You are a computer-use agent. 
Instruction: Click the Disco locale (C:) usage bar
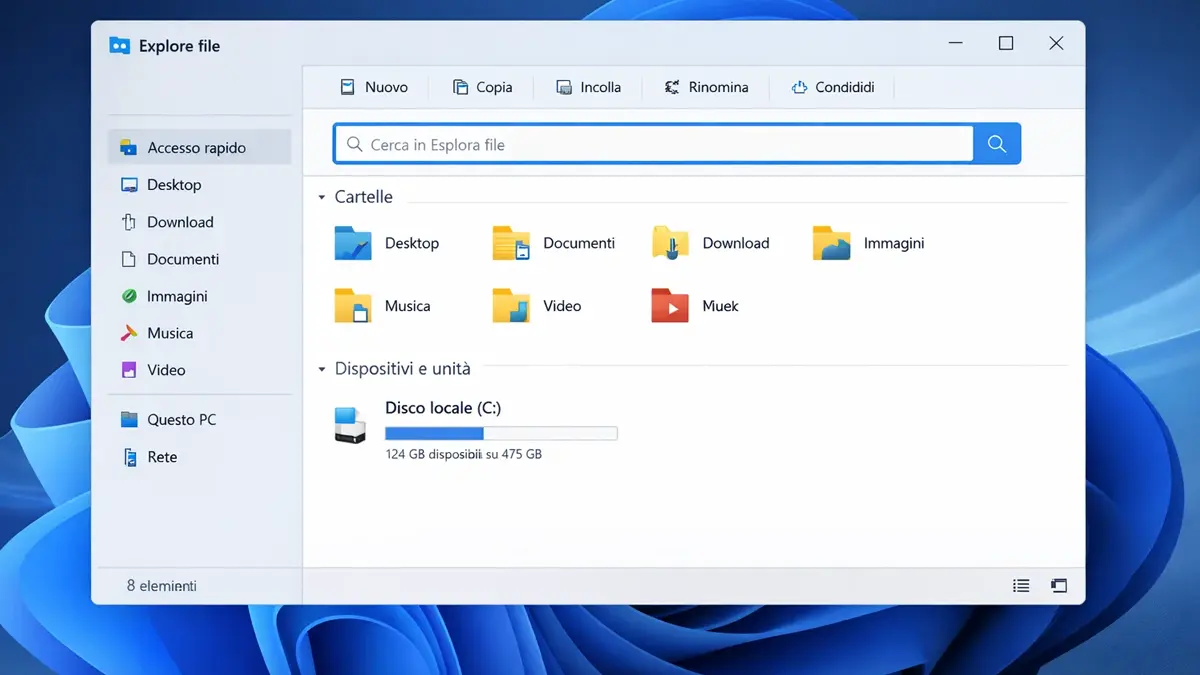(x=501, y=434)
